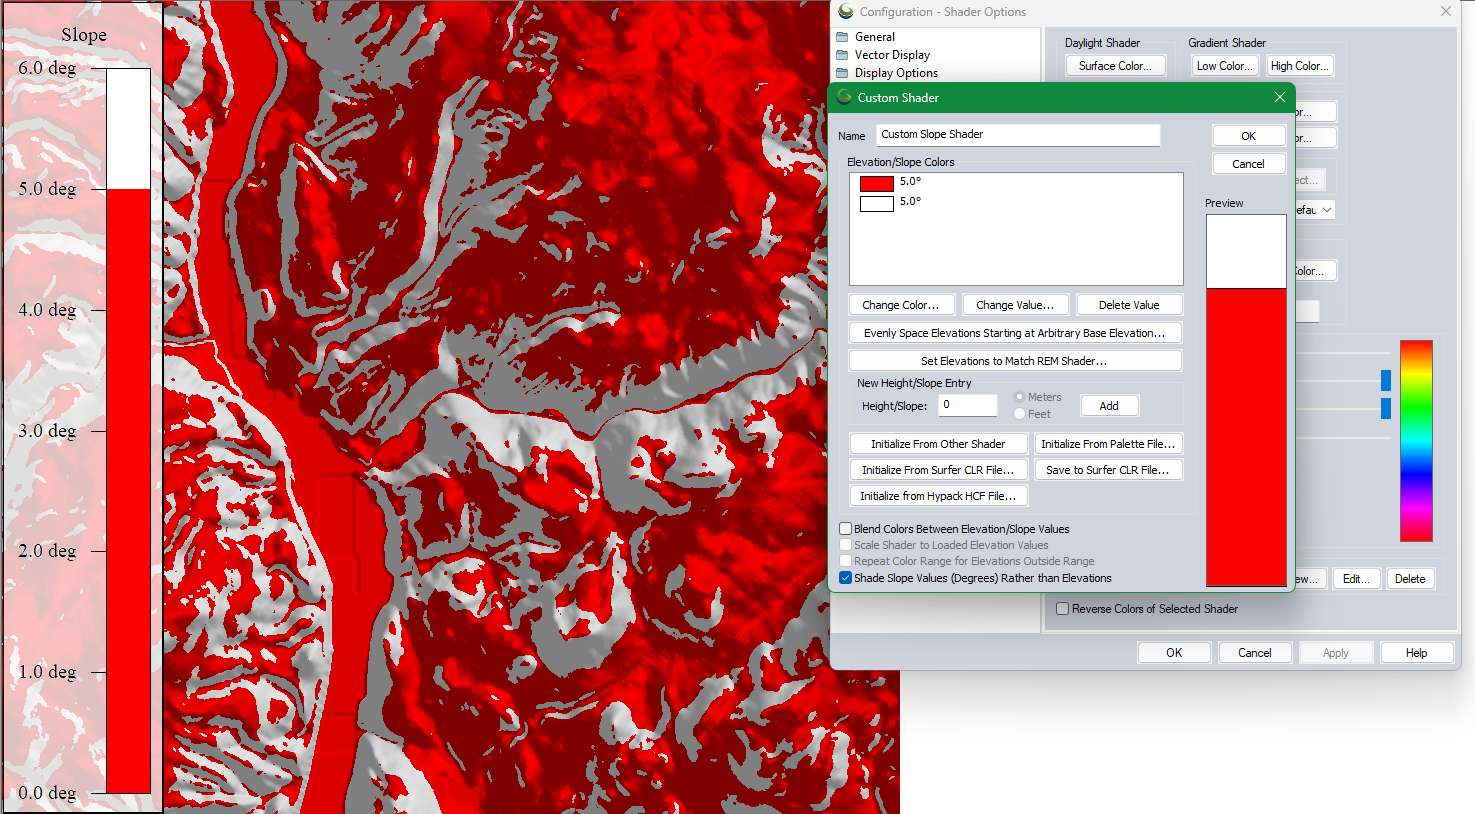Click the Height/Slope input field
This screenshot has height=814, width=1475.
click(968, 405)
